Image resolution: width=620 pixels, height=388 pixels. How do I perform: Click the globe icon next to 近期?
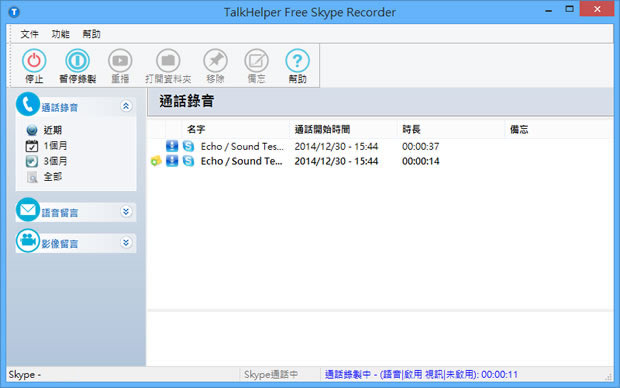click(x=32, y=130)
